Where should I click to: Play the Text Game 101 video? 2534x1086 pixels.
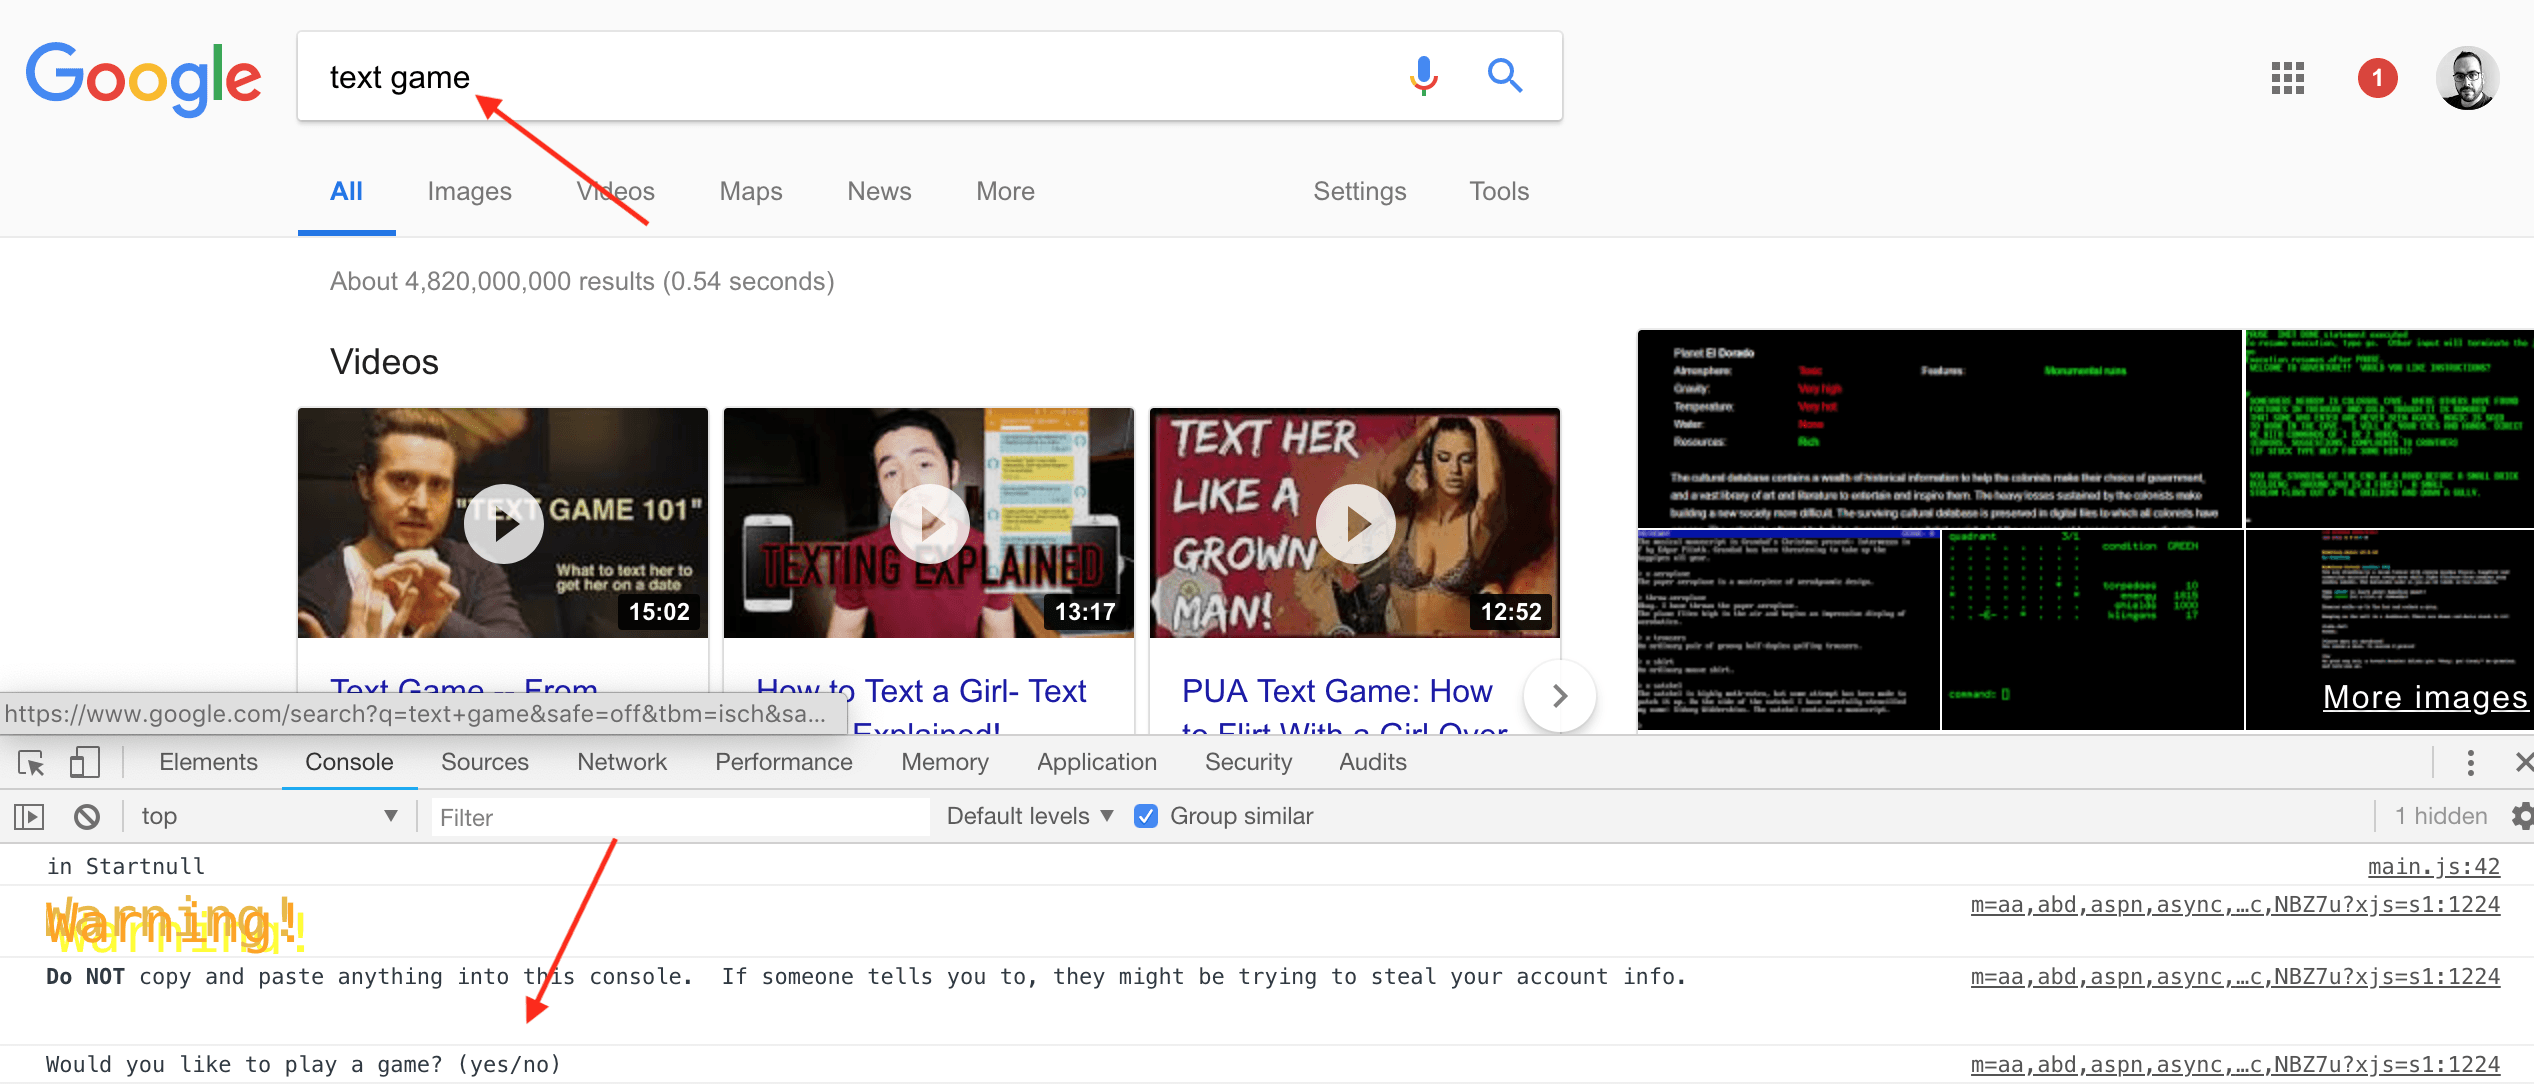(503, 523)
